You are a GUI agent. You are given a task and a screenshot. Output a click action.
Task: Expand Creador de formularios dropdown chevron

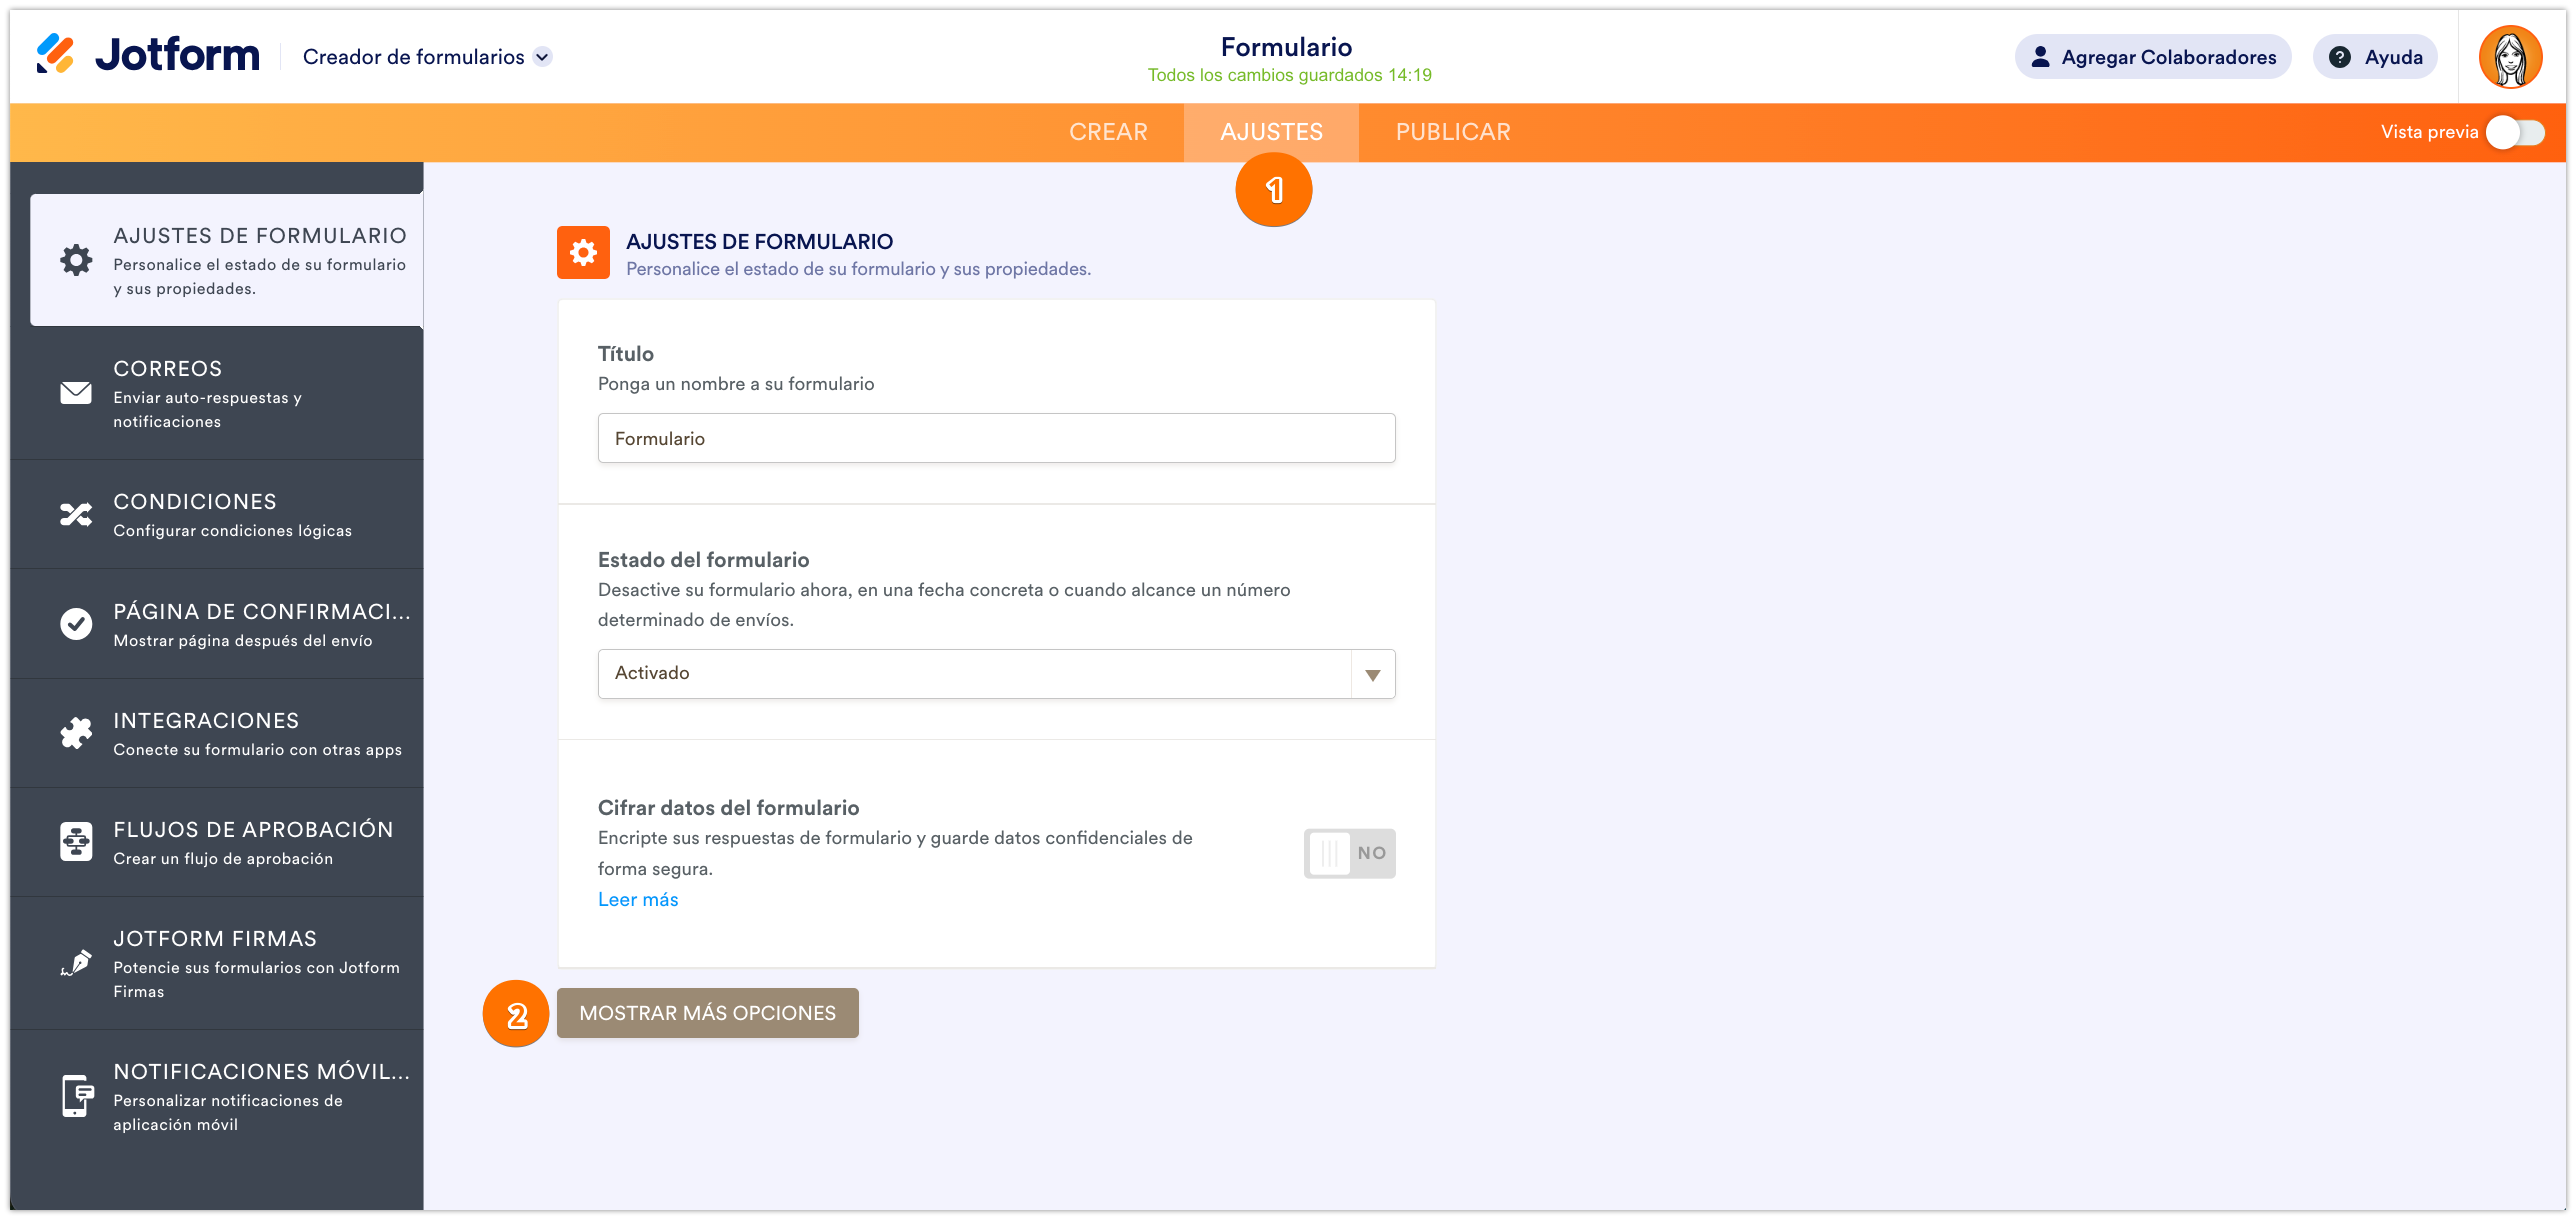tap(542, 57)
